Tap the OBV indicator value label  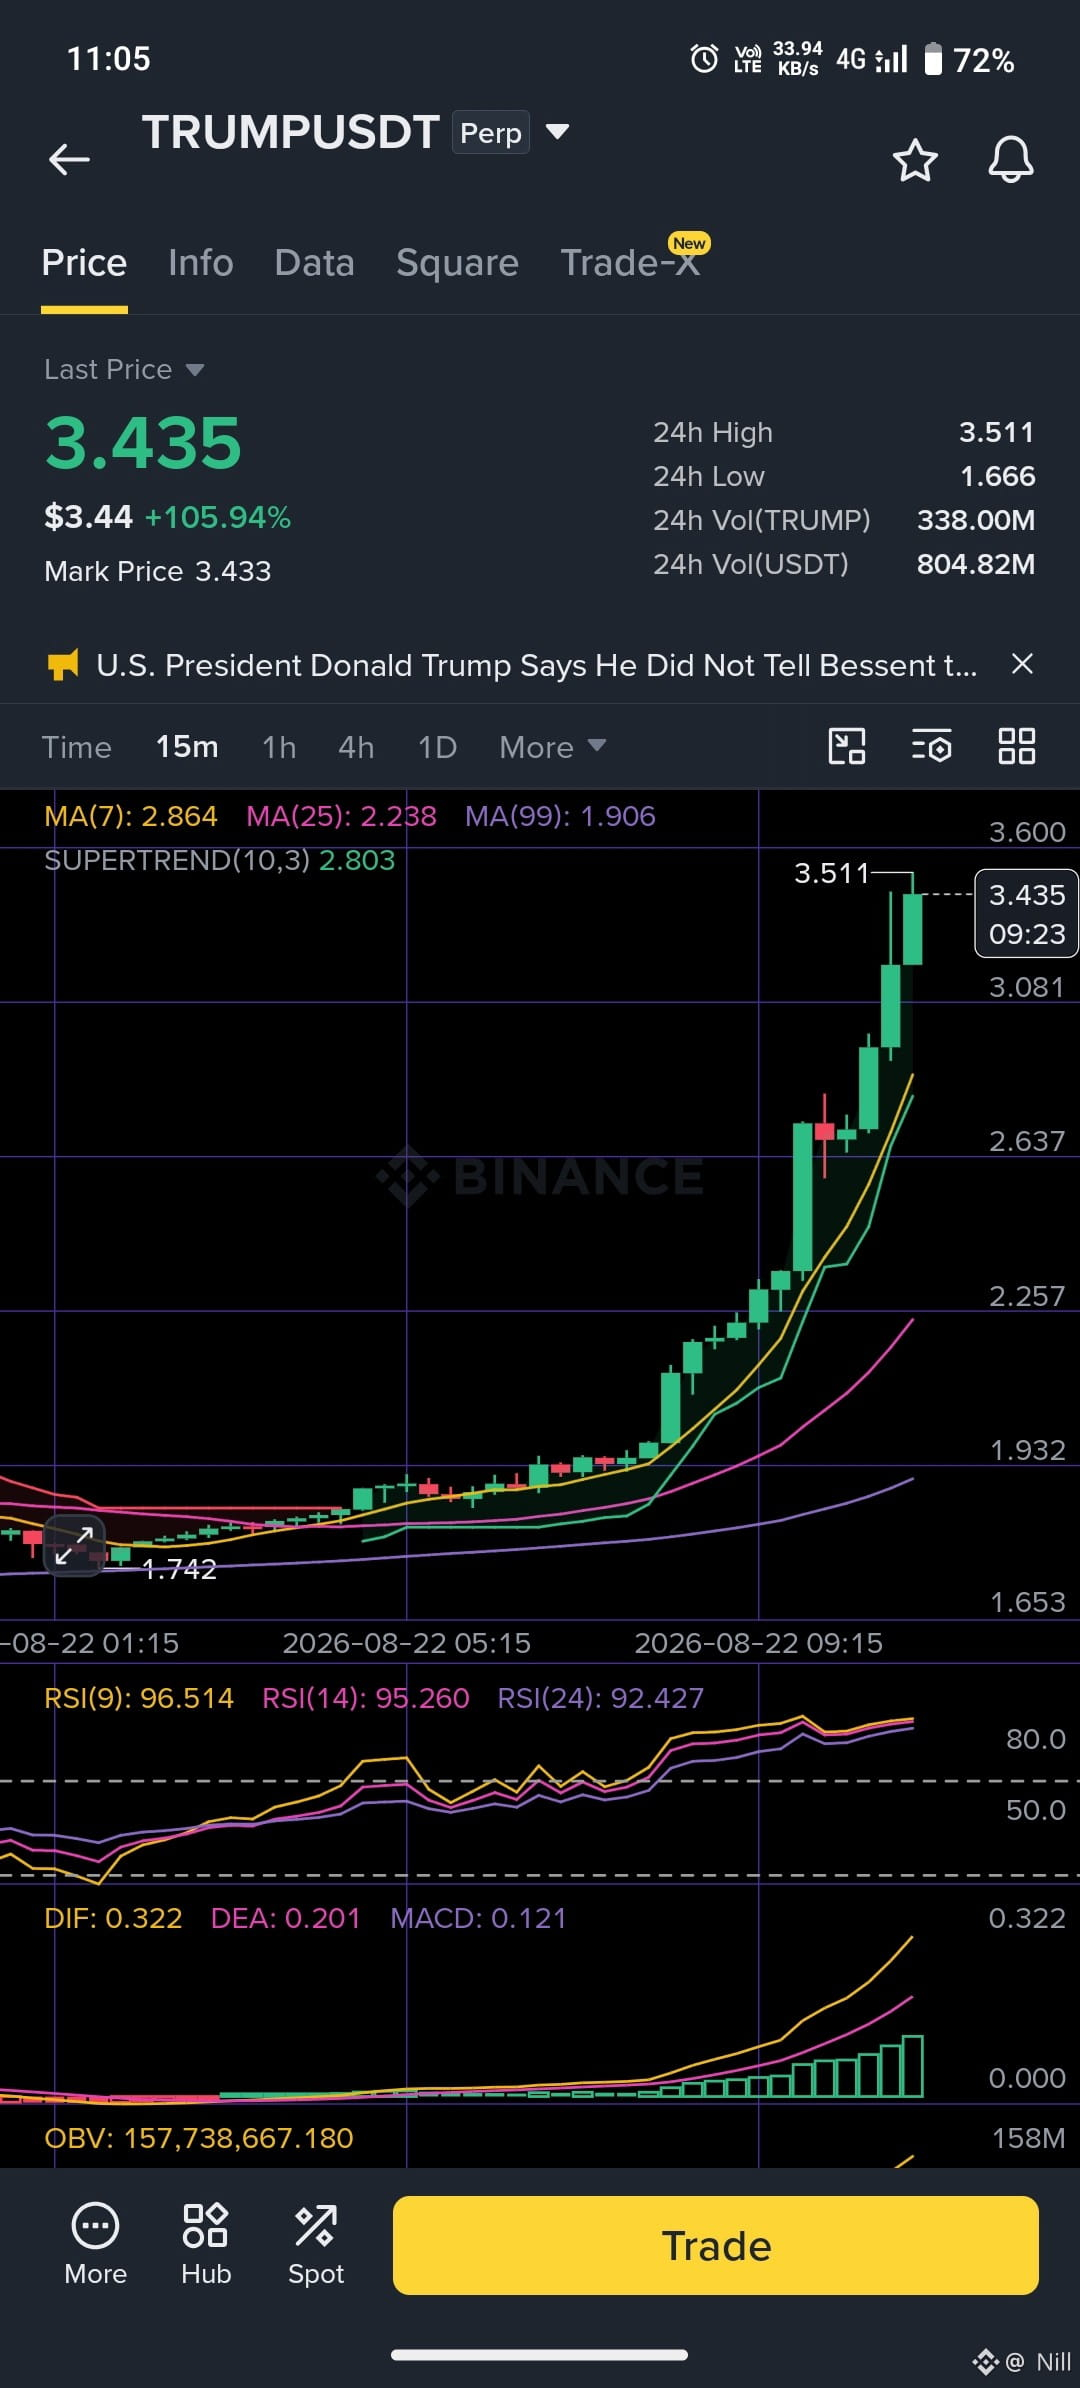(x=199, y=2138)
